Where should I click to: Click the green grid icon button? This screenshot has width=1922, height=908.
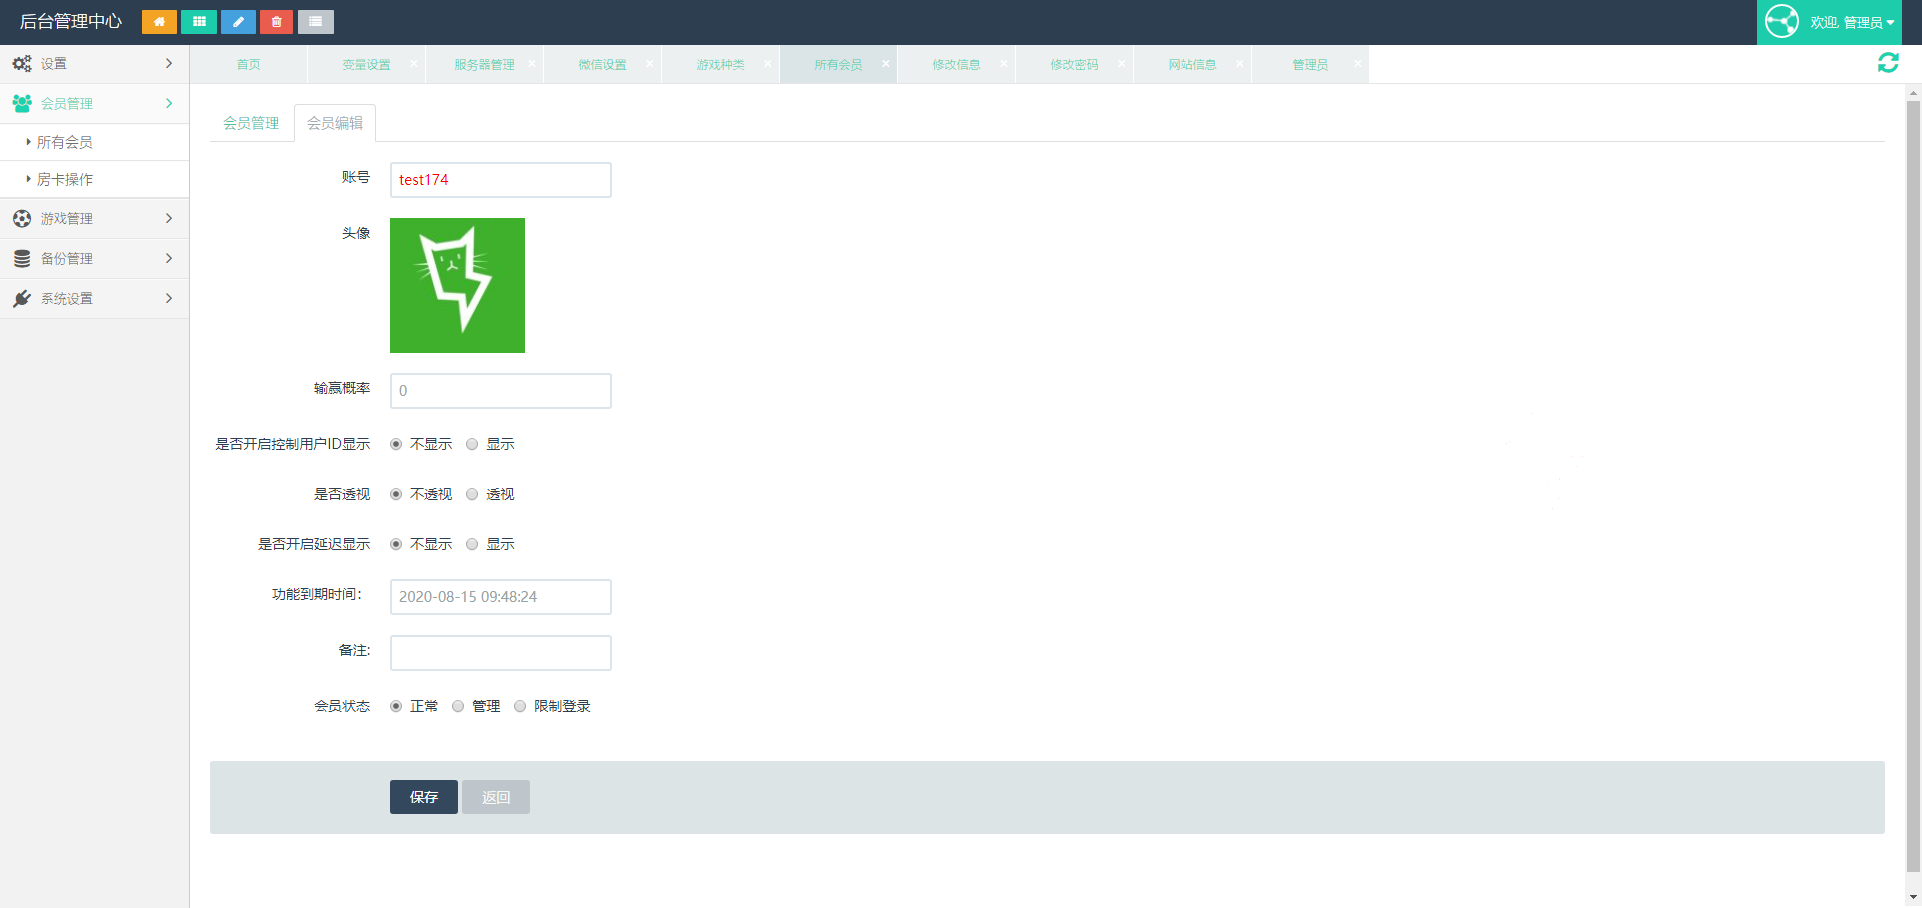pos(198,21)
